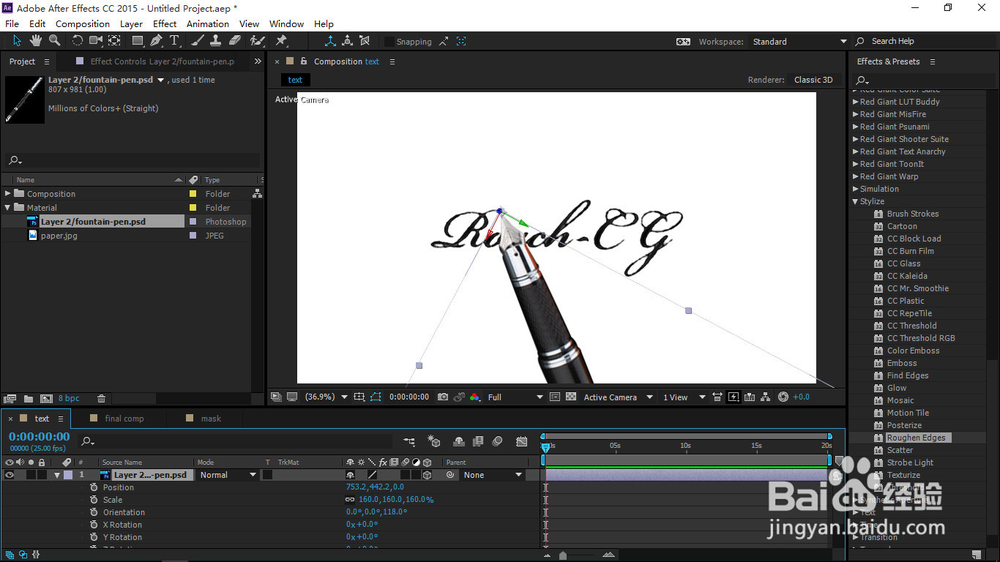1000x562 pixels.
Task: Create a new folder in Project panel
Action: coord(29,399)
